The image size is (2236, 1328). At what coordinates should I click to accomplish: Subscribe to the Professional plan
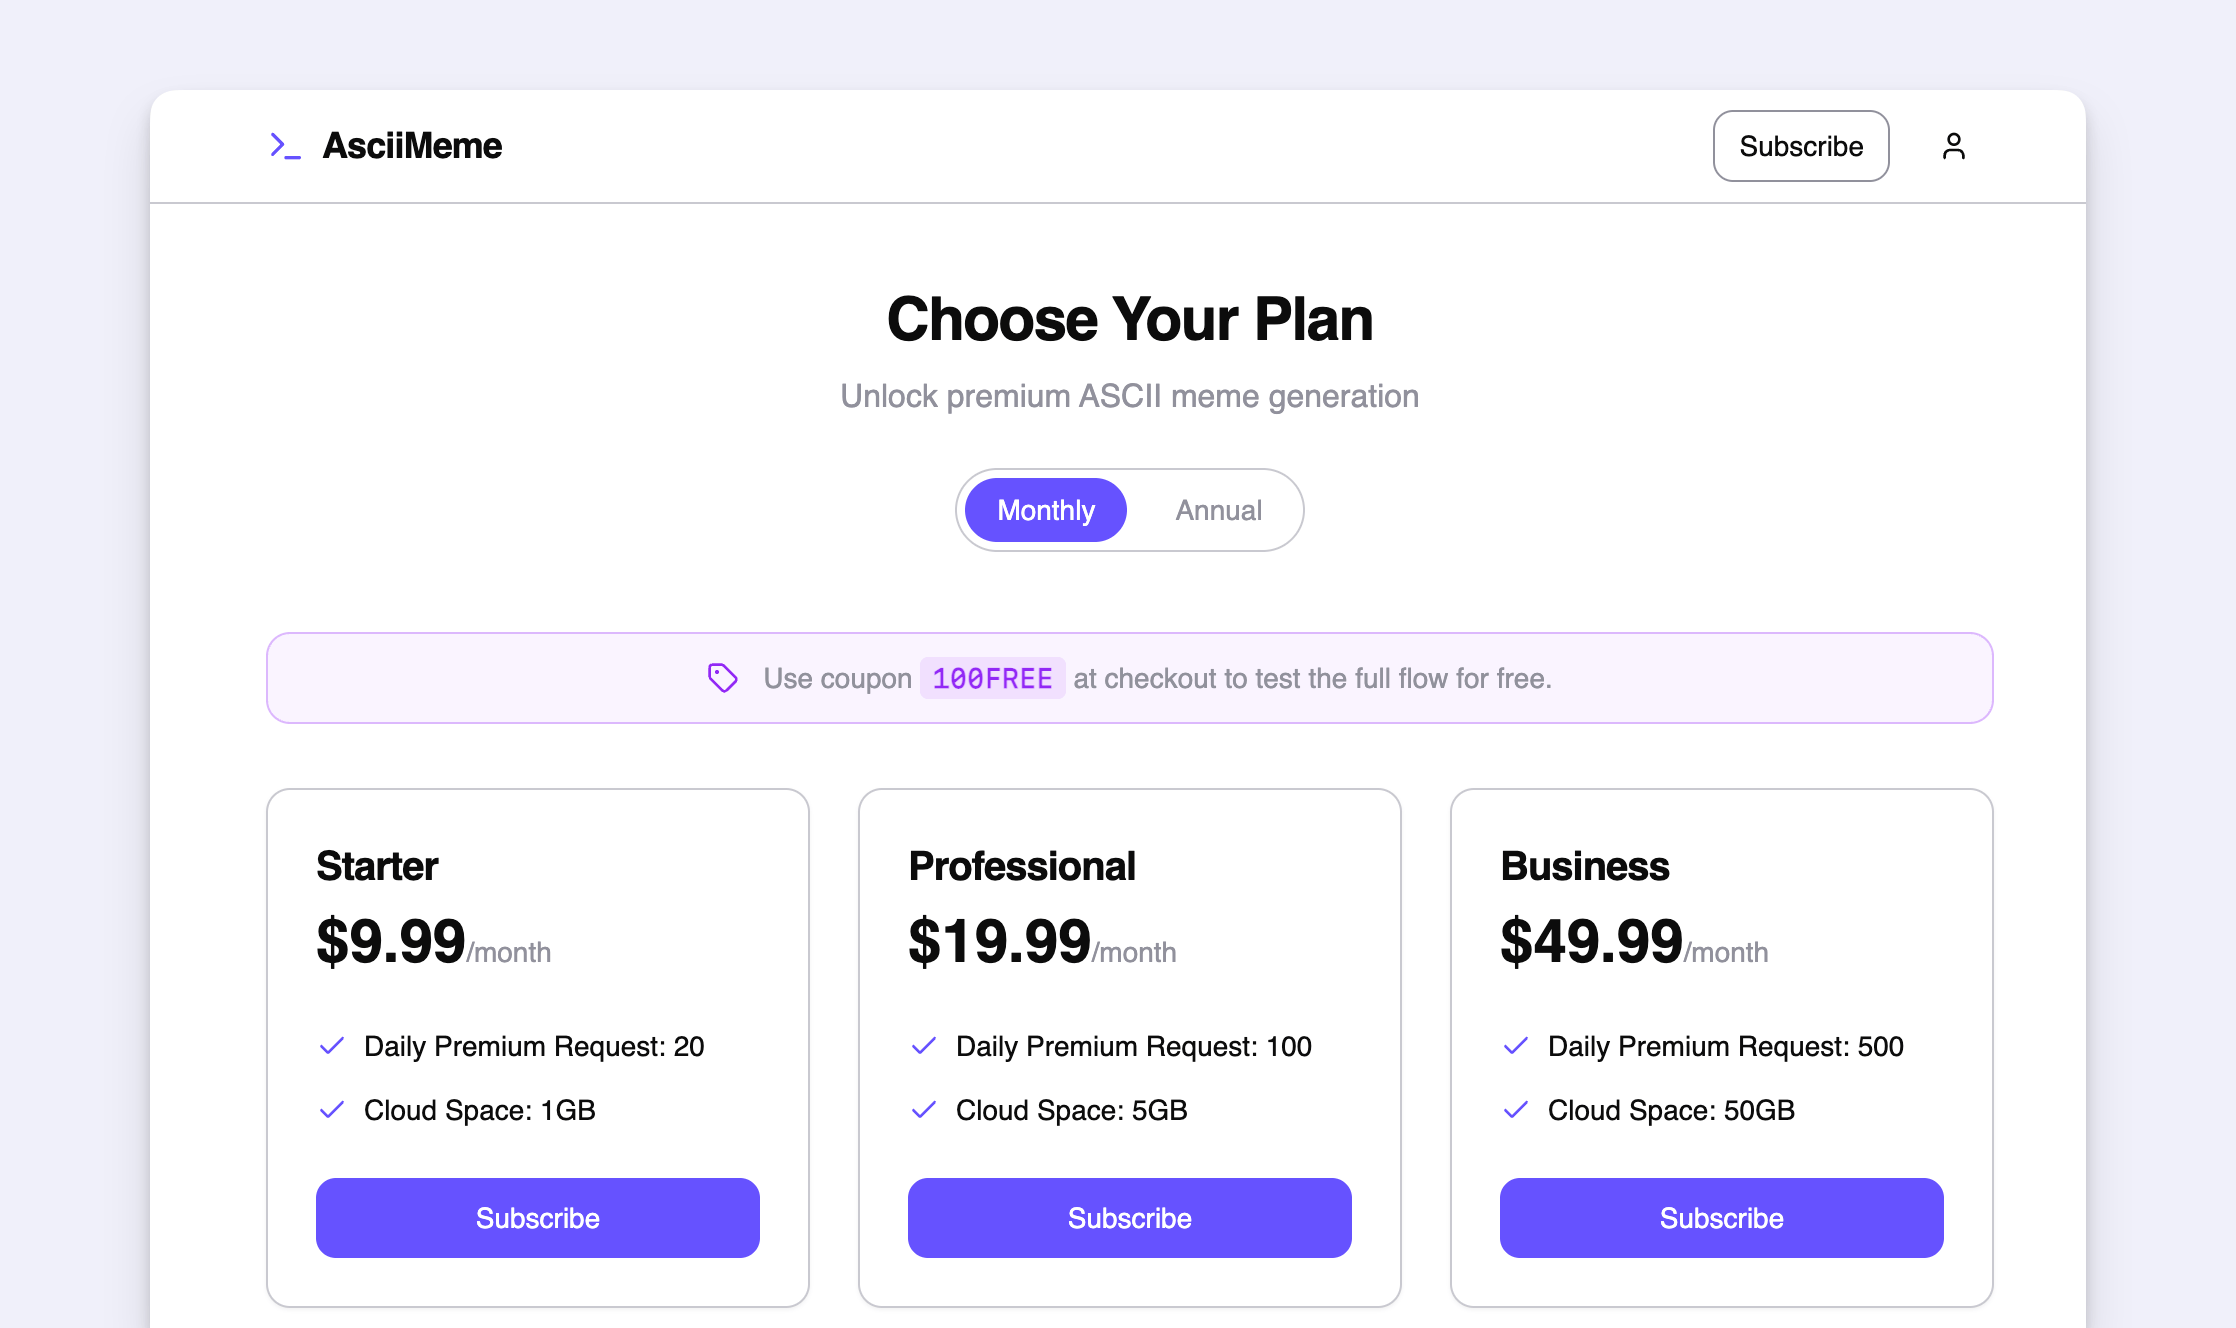click(1129, 1218)
